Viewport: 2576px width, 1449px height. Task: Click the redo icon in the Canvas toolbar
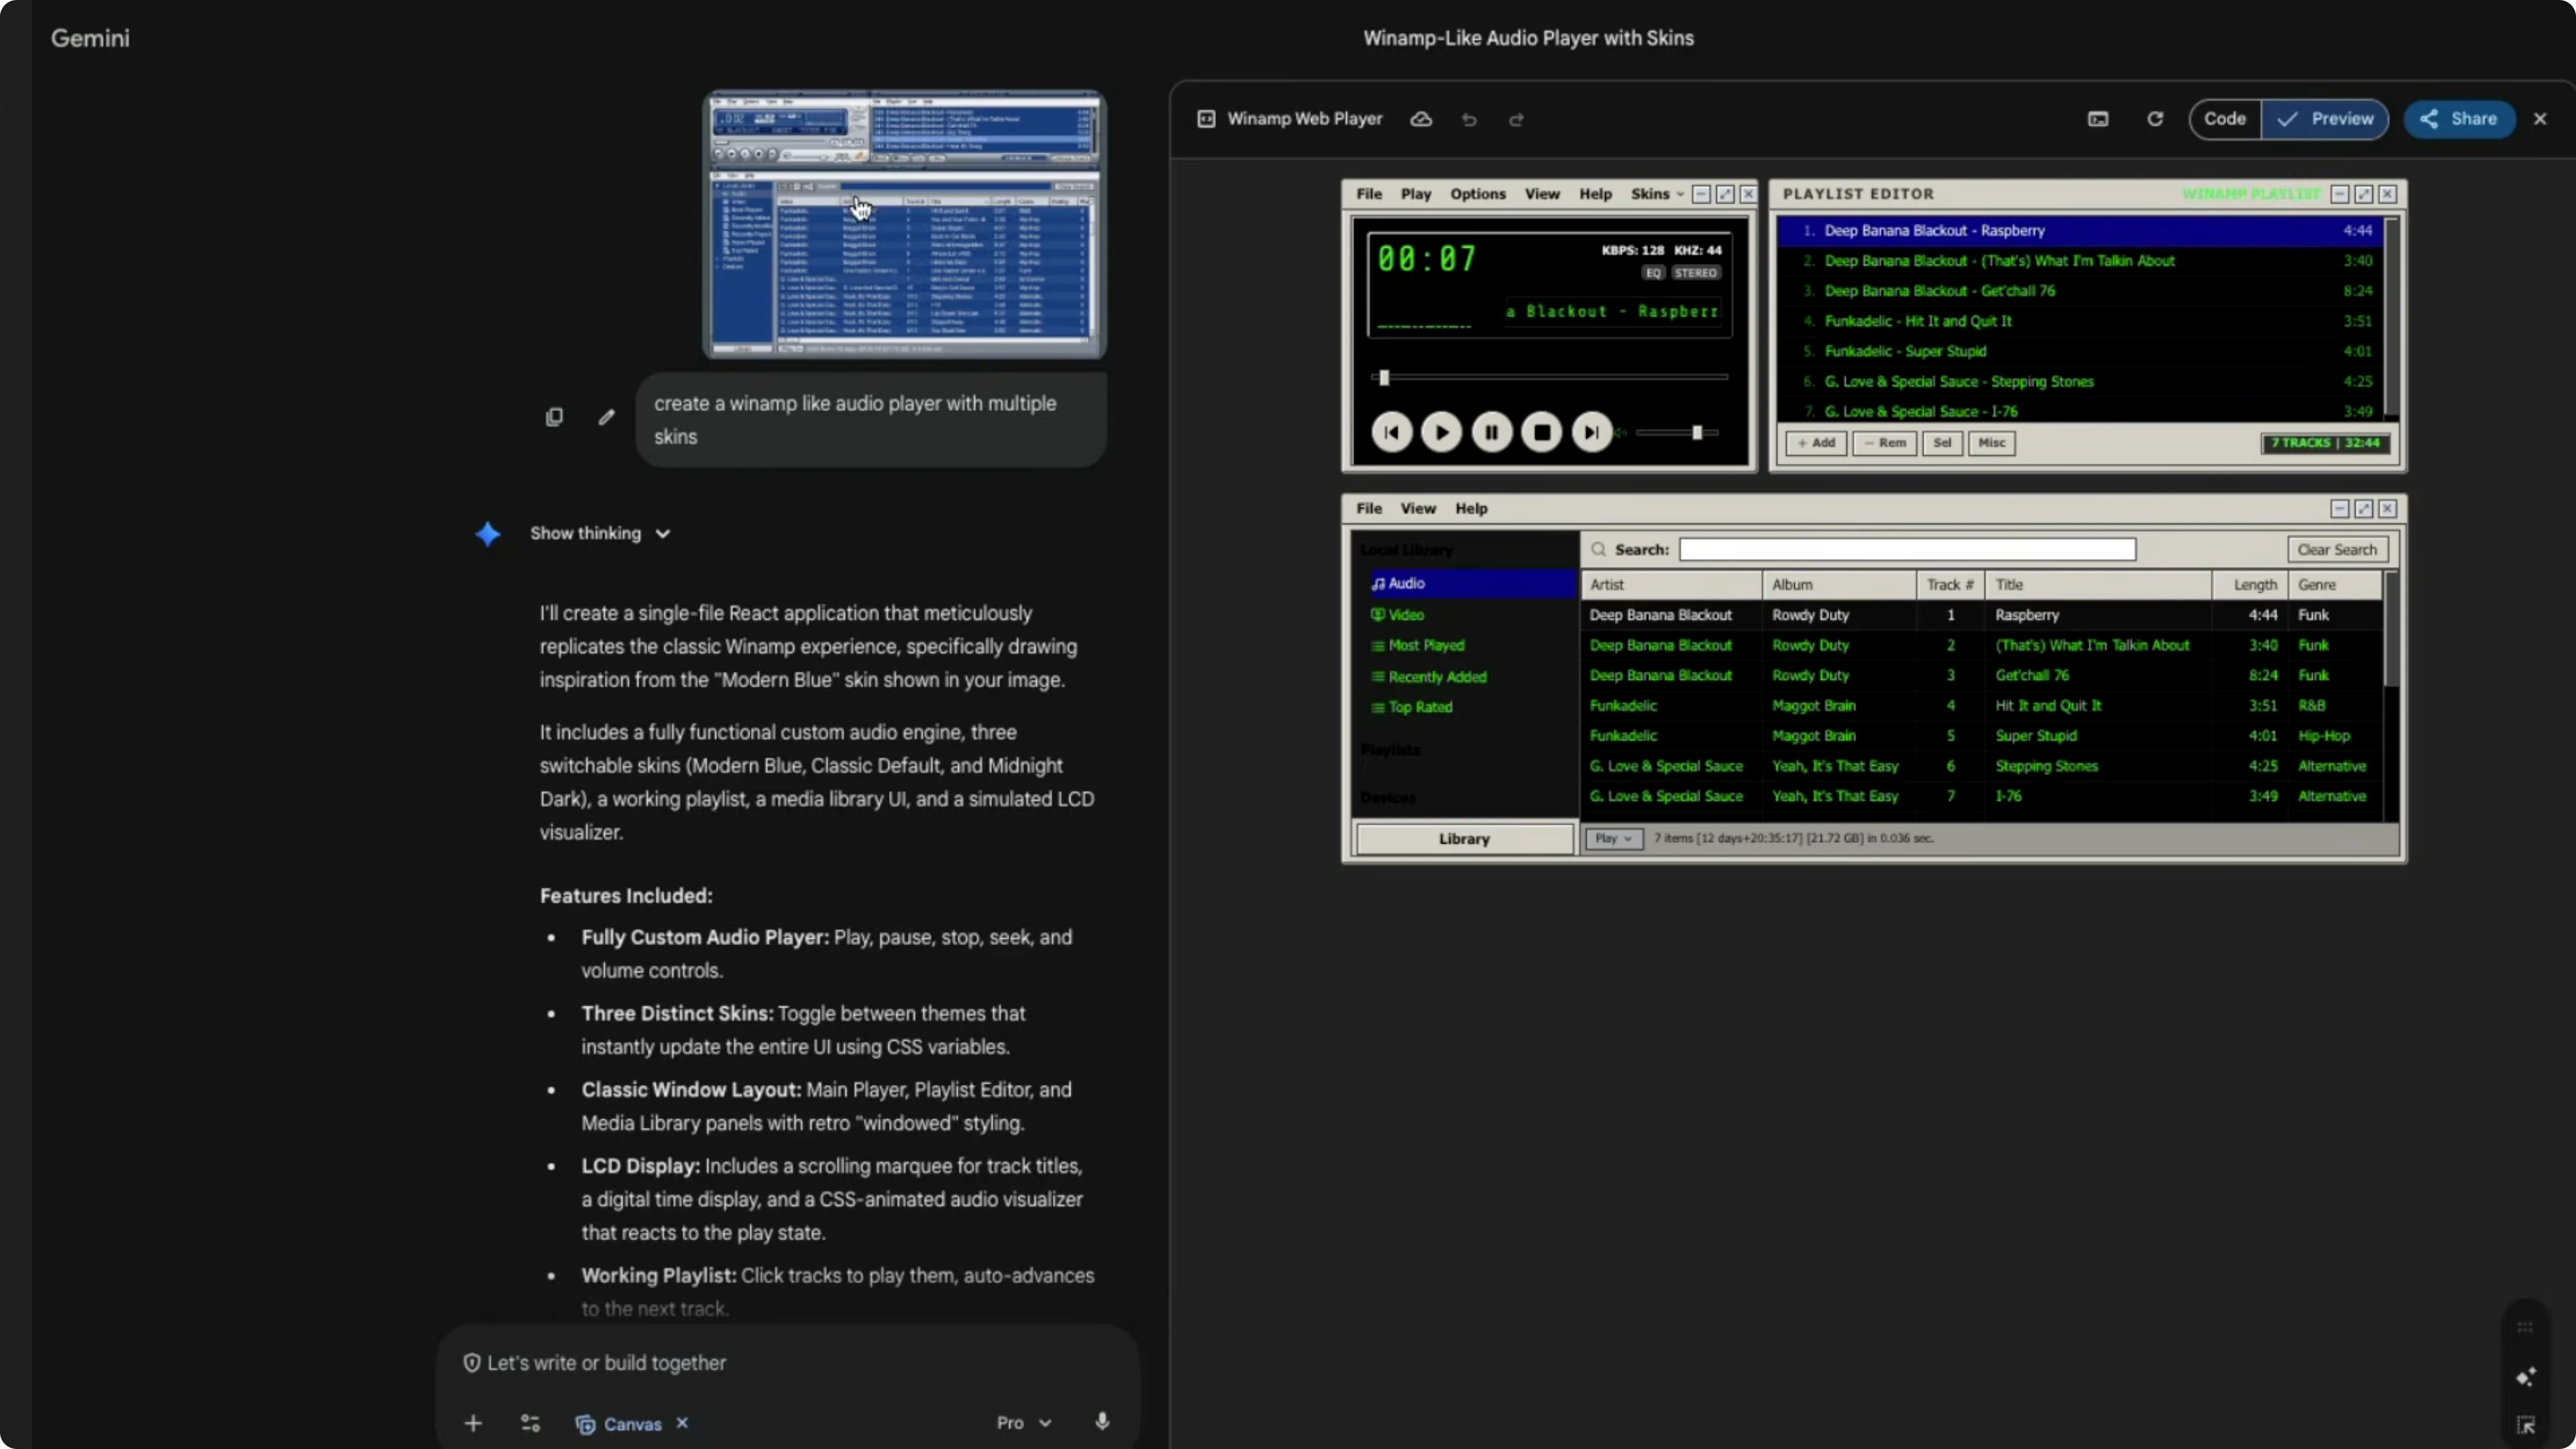click(x=1516, y=119)
